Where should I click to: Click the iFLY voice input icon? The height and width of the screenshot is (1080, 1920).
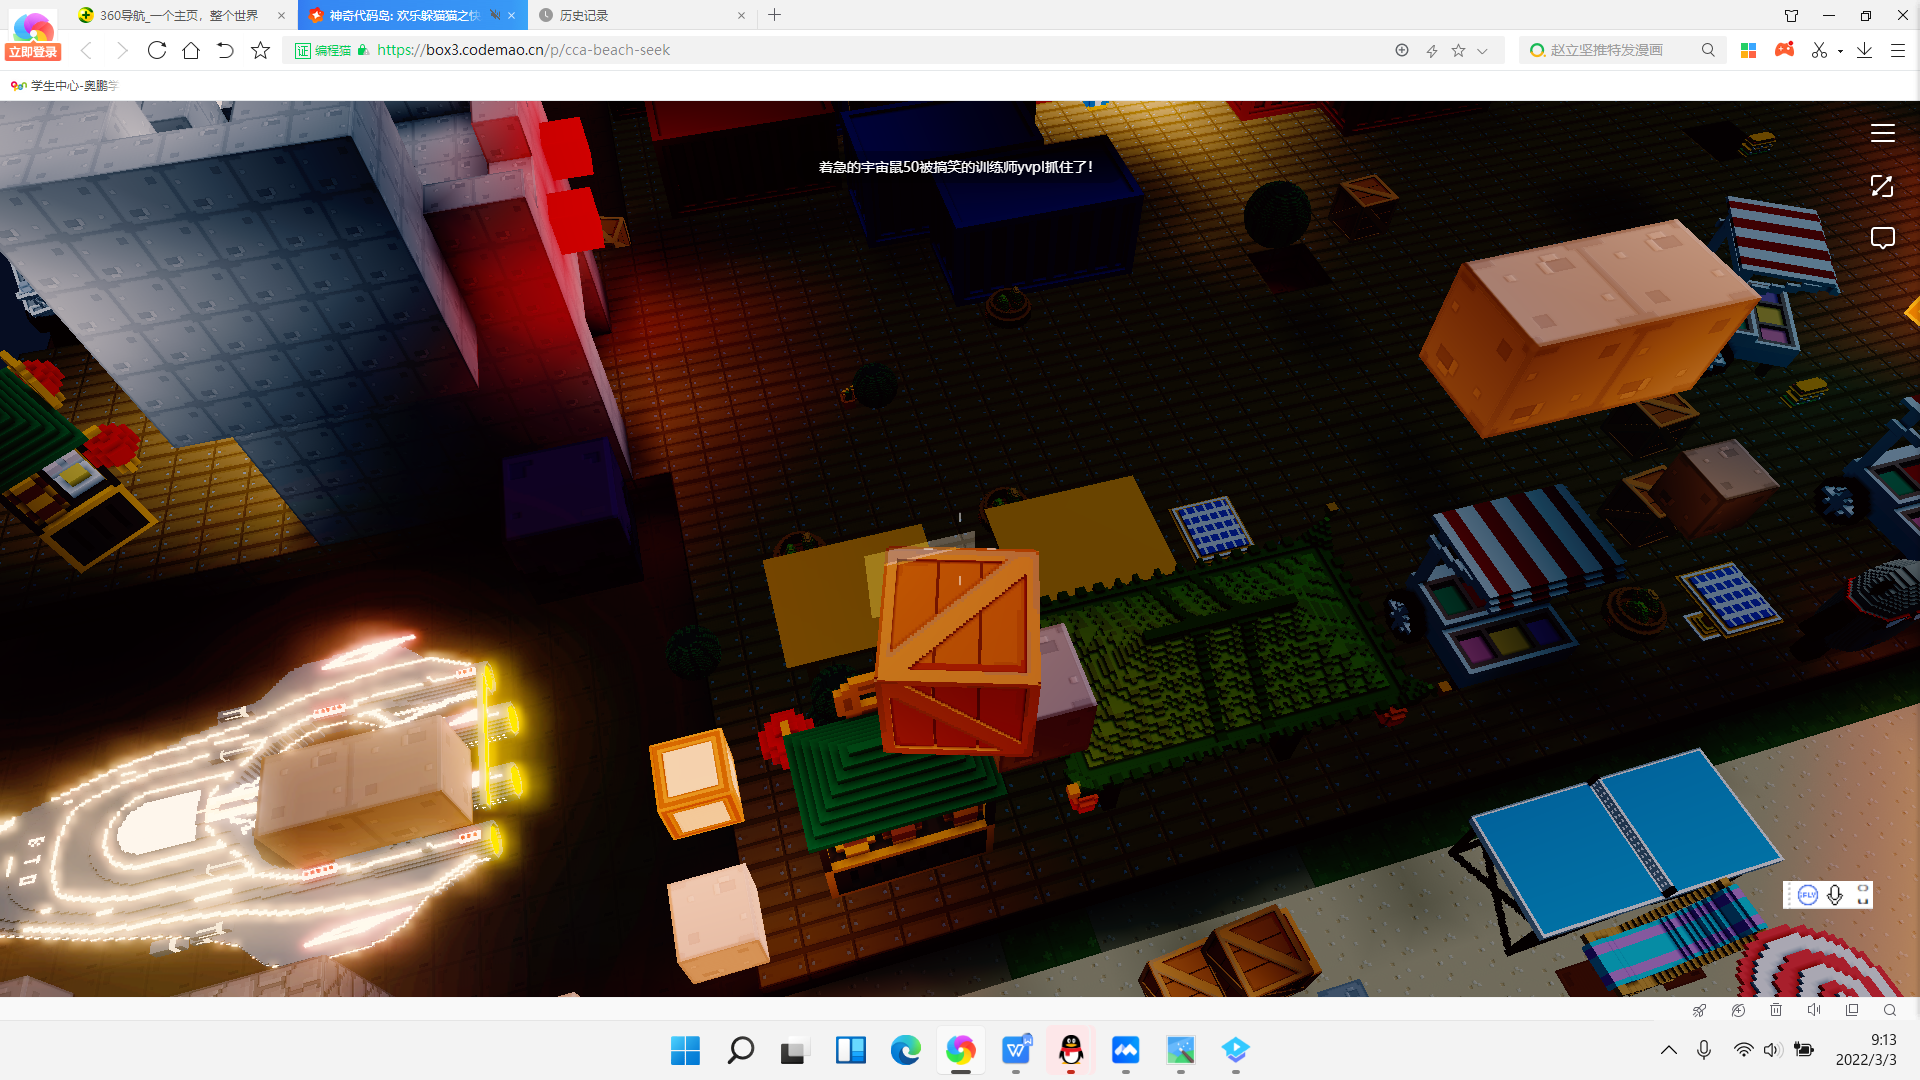tap(1808, 895)
